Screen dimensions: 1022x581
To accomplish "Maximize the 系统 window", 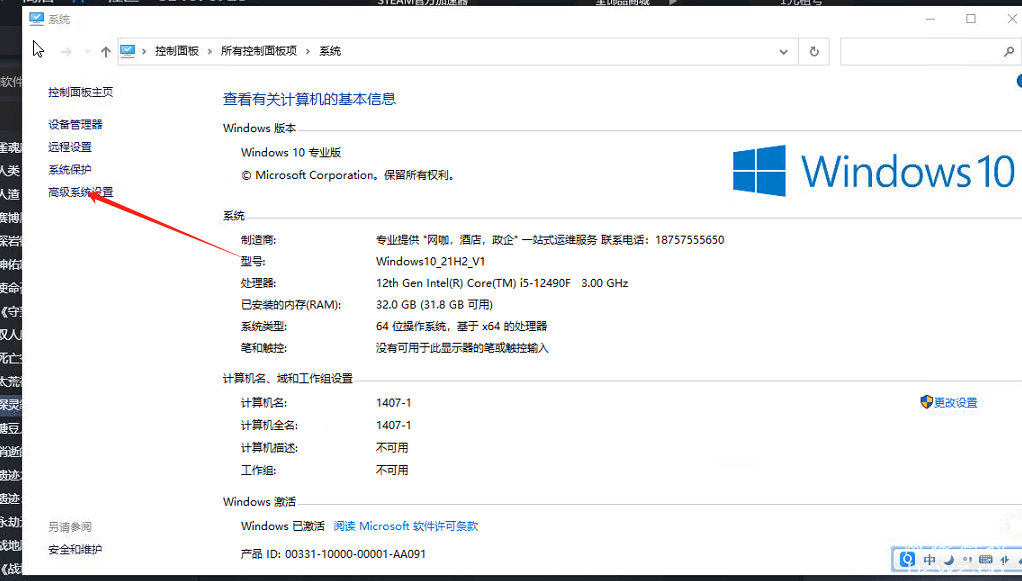I will click(x=971, y=19).
